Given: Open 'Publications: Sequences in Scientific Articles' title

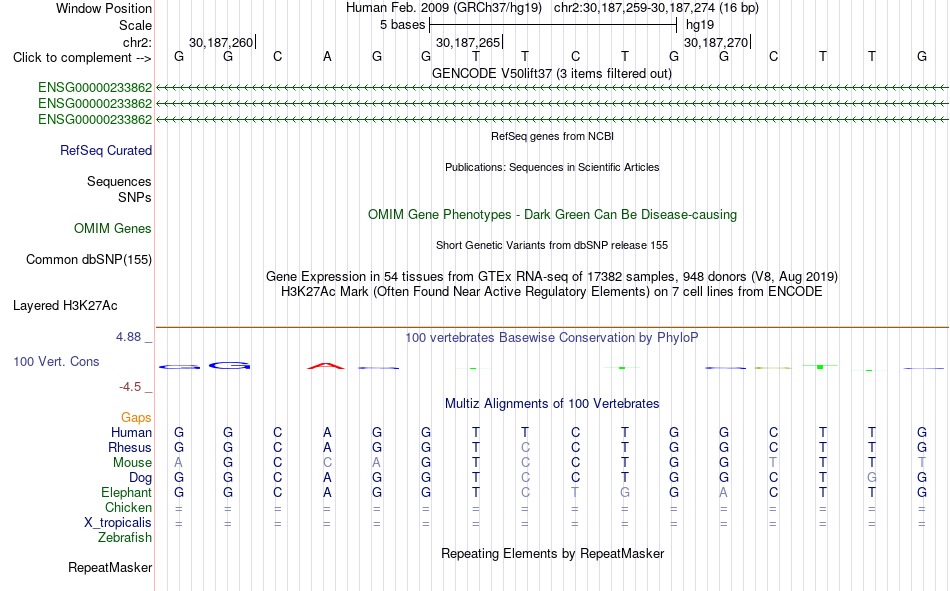Looking at the screenshot, I should click(552, 167).
